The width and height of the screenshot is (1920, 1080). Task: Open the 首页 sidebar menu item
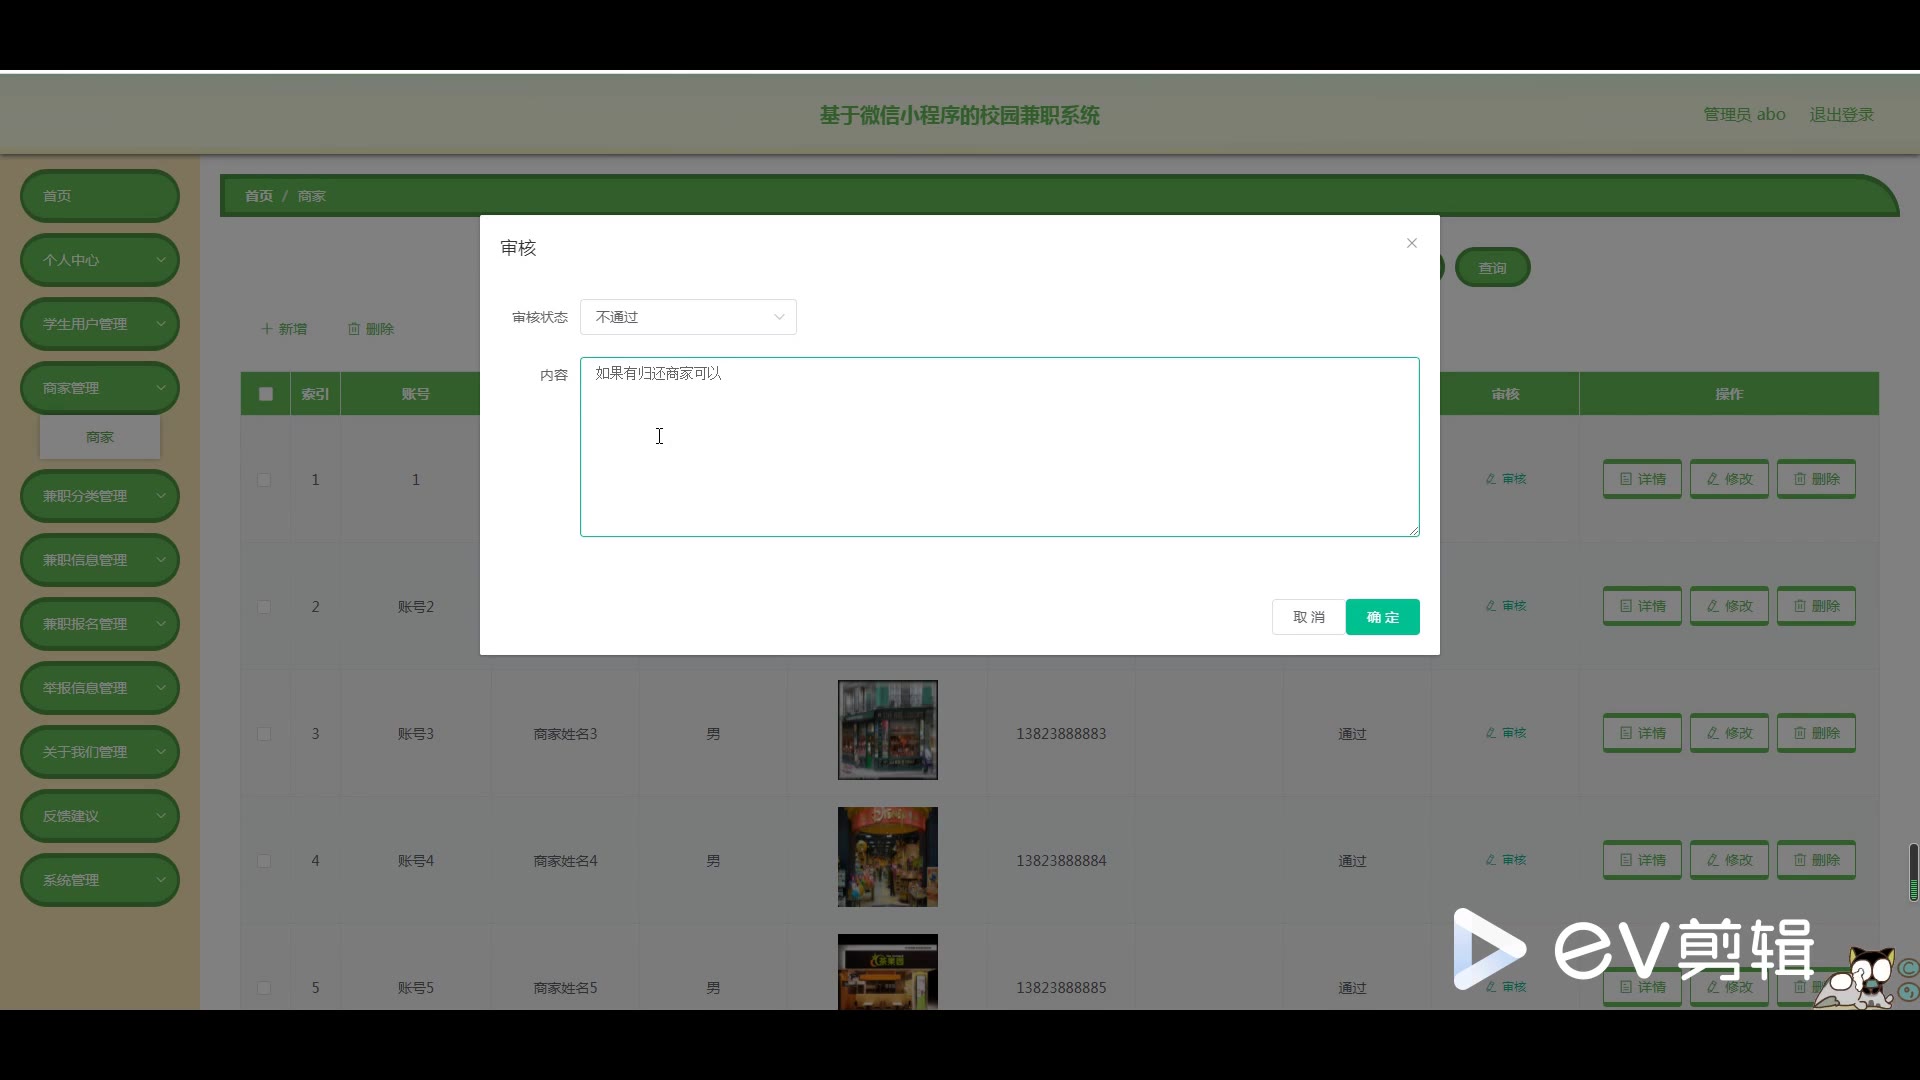click(x=99, y=196)
